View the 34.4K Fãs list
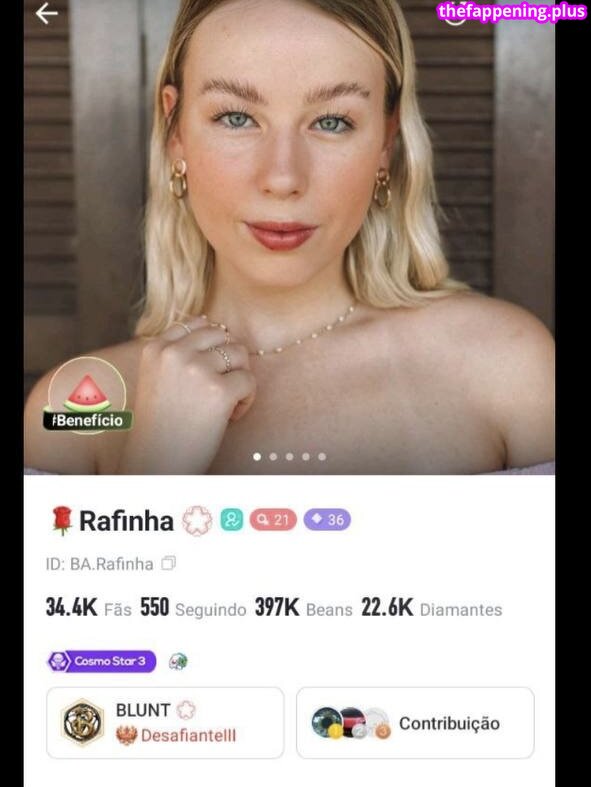Image resolution: width=591 pixels, height=787 pixels. [88, 608]
